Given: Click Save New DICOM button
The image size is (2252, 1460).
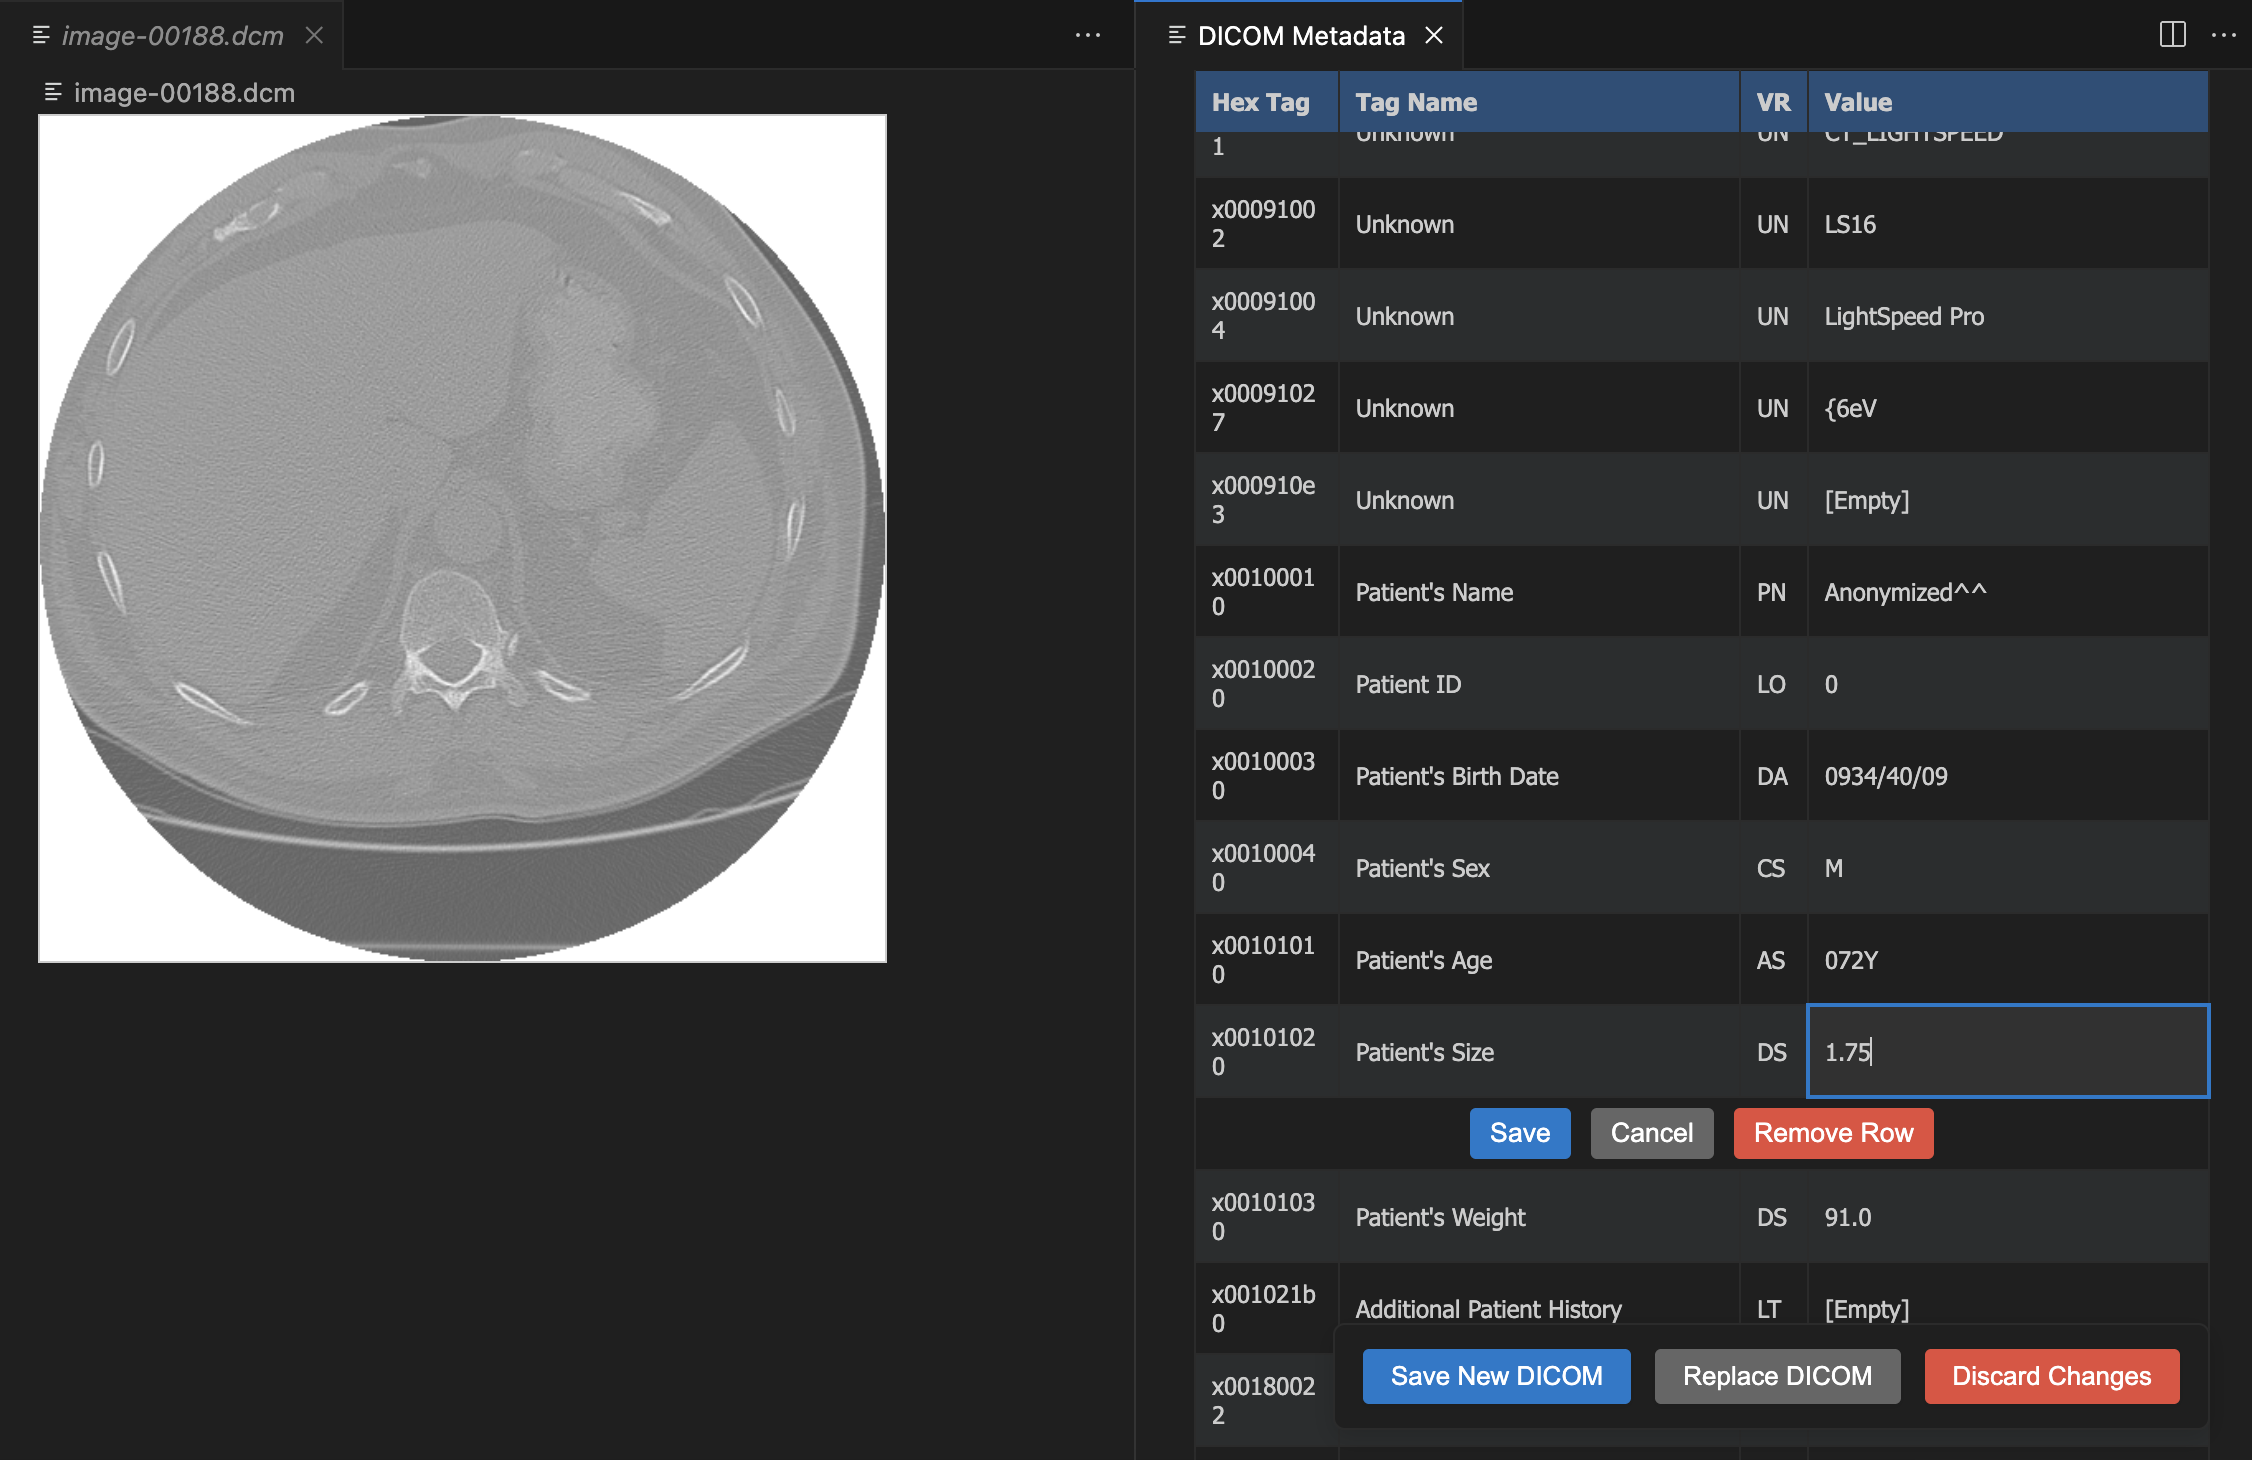Looking at the screenshot, I should (1496, 1376).
